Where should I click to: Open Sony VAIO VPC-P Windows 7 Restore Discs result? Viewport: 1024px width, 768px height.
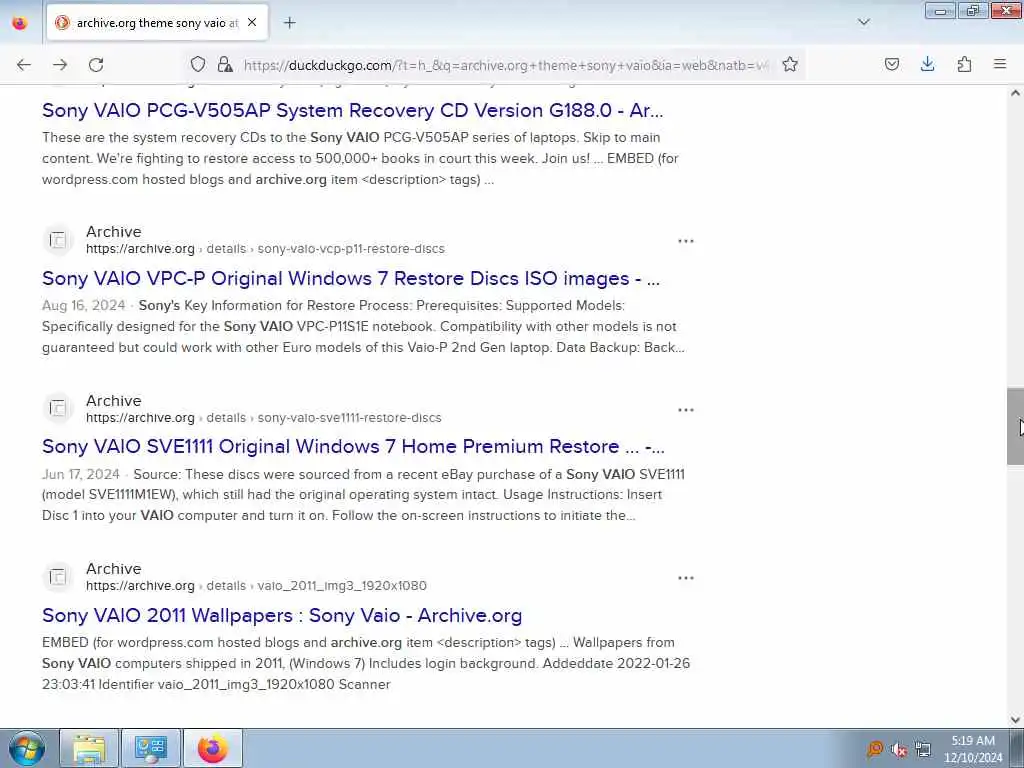tap(351, 279)
